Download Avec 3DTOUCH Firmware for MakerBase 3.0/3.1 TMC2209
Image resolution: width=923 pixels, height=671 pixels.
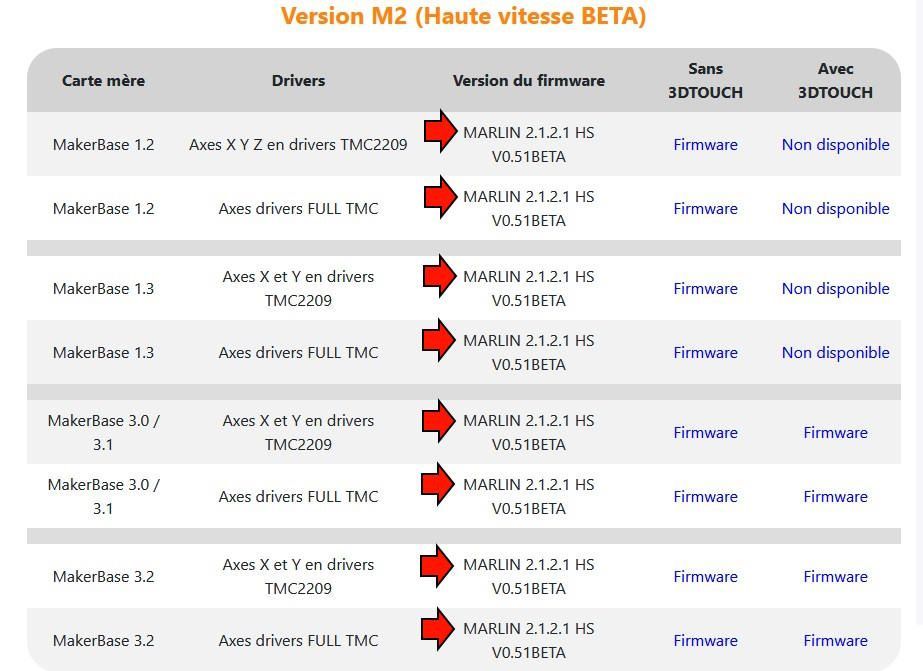[835, 432]
